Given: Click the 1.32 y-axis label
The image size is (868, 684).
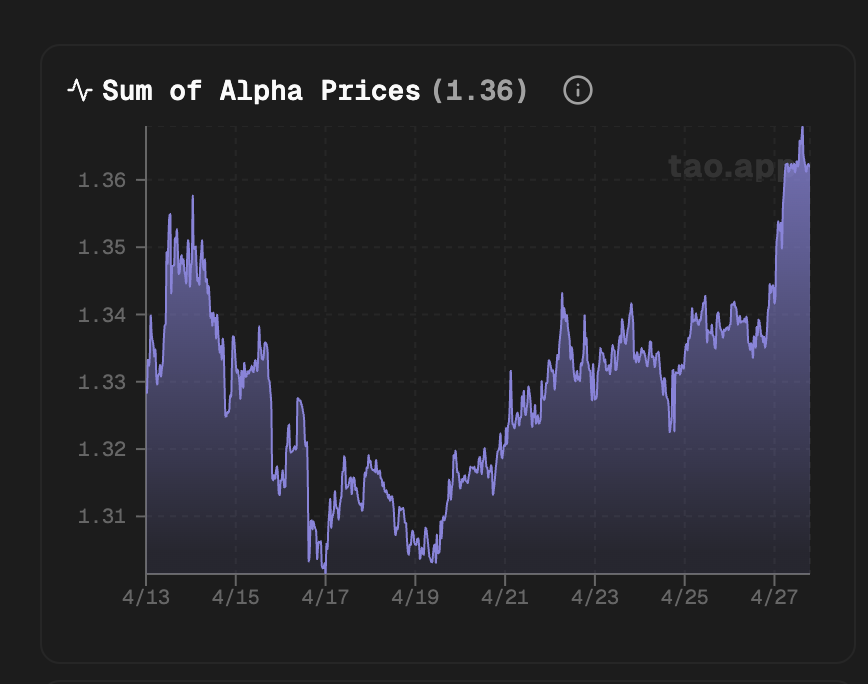Looking at the screenshot, I should (100, 449).
